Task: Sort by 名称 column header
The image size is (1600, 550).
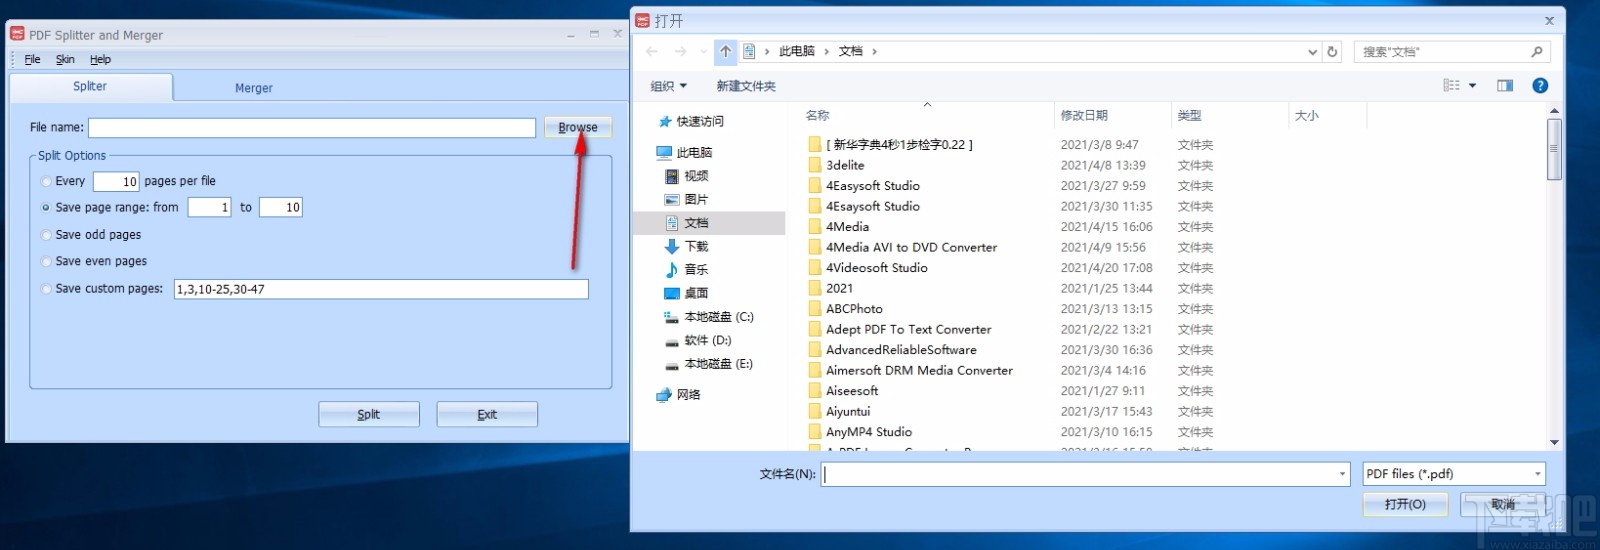Action: click(x=817, y=116)
